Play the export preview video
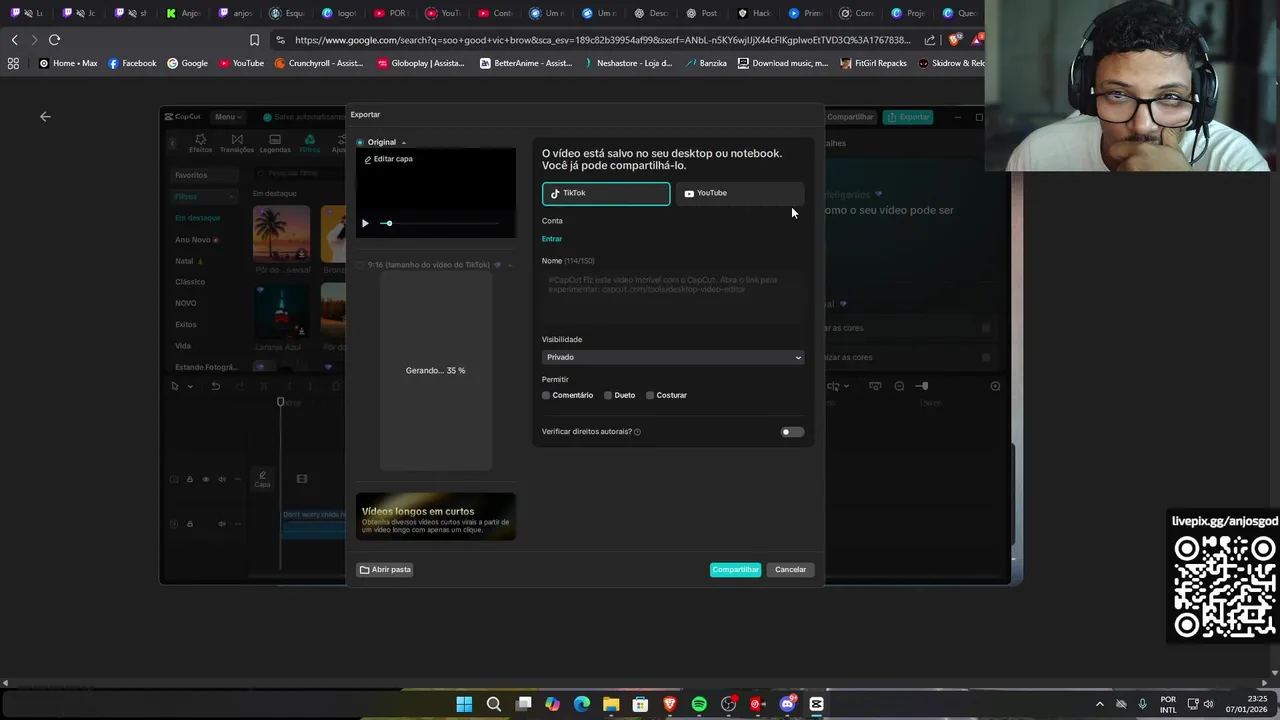The image size is (1280, 720). coord(365,223)
